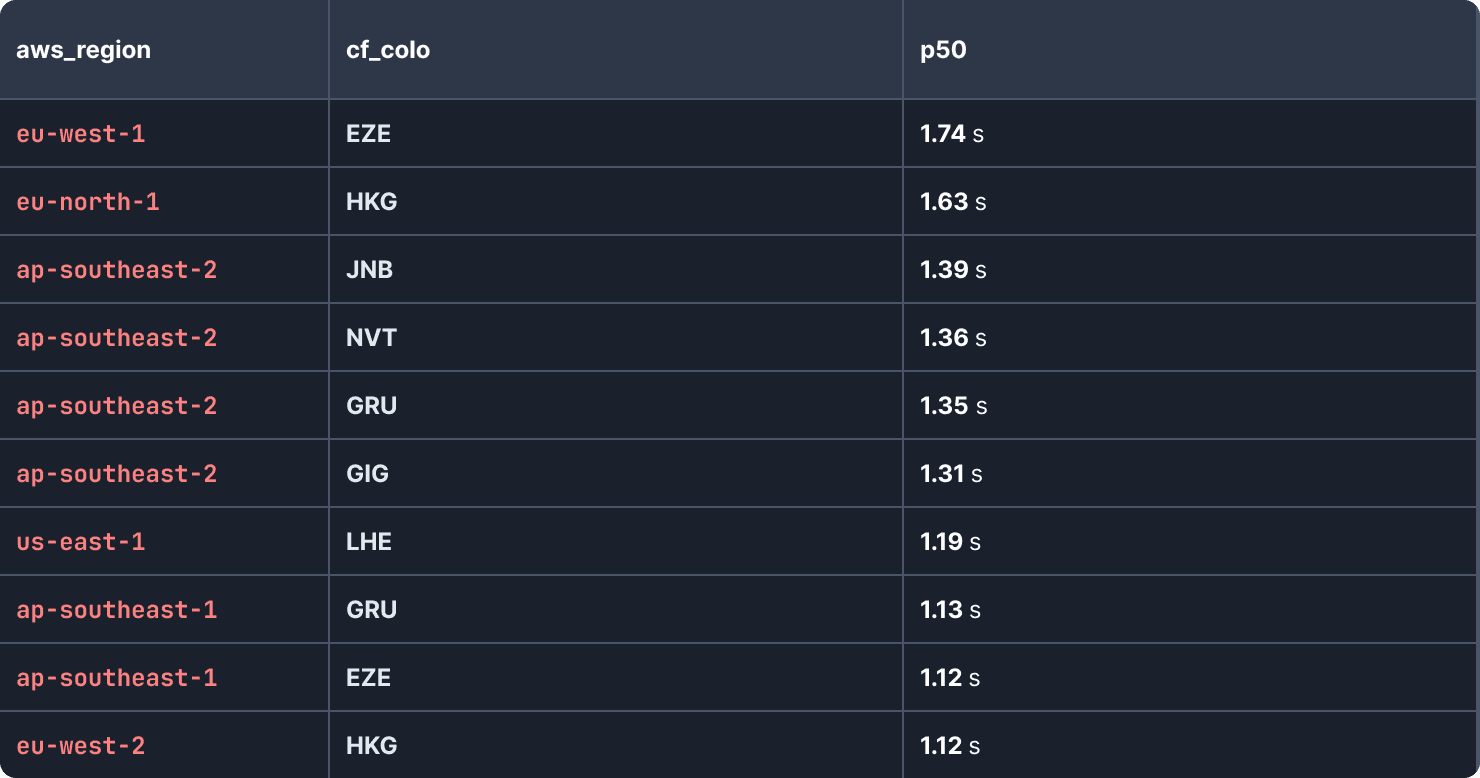Open the eu-north-1 region link

tap(88, 202)
